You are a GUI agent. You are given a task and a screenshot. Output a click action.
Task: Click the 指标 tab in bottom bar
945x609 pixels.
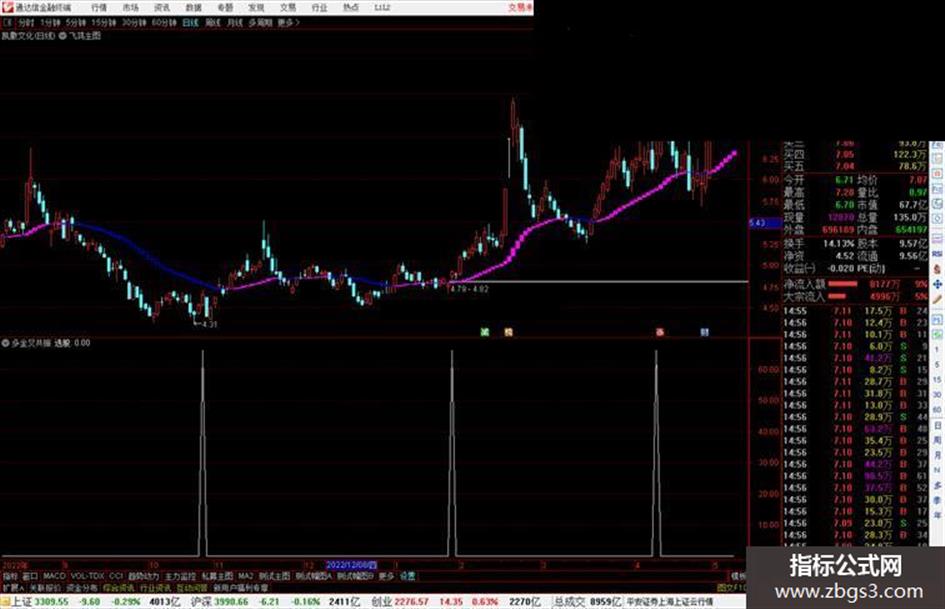click(10, 576)
